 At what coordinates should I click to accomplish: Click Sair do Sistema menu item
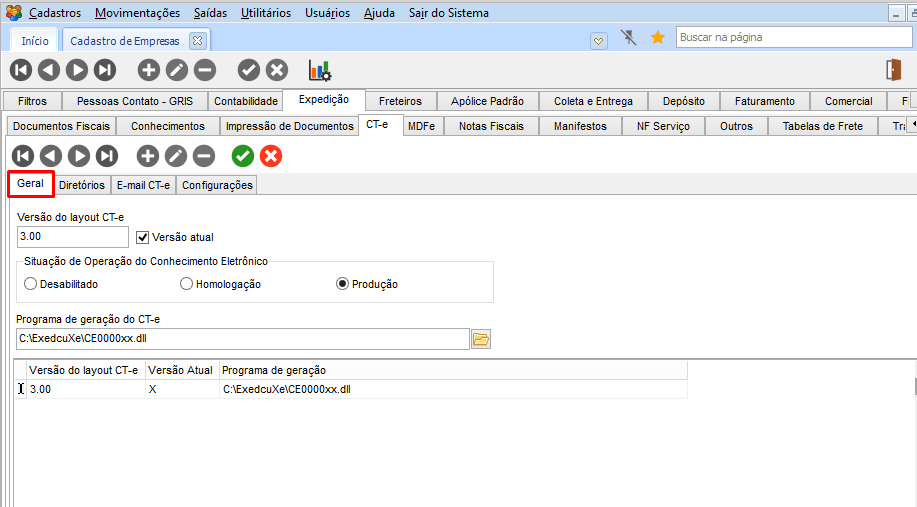[x=449, y=13]
